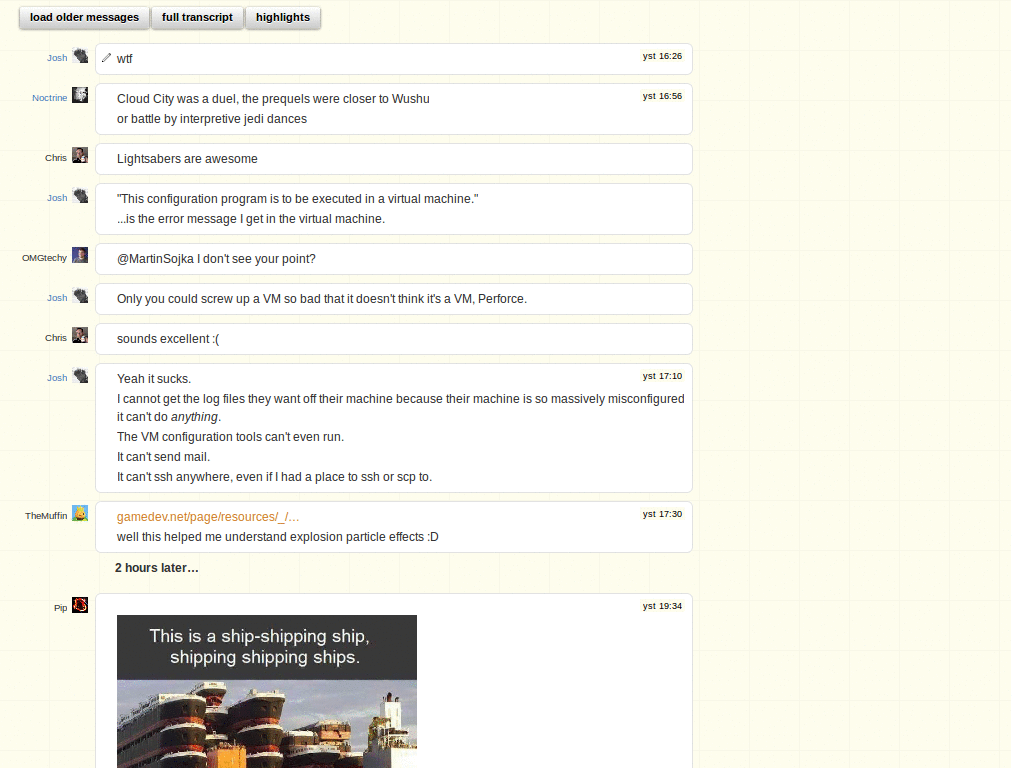Open OMGtechy's avatar
This screenshot has width=1024, height=768.
coord(80,255)
